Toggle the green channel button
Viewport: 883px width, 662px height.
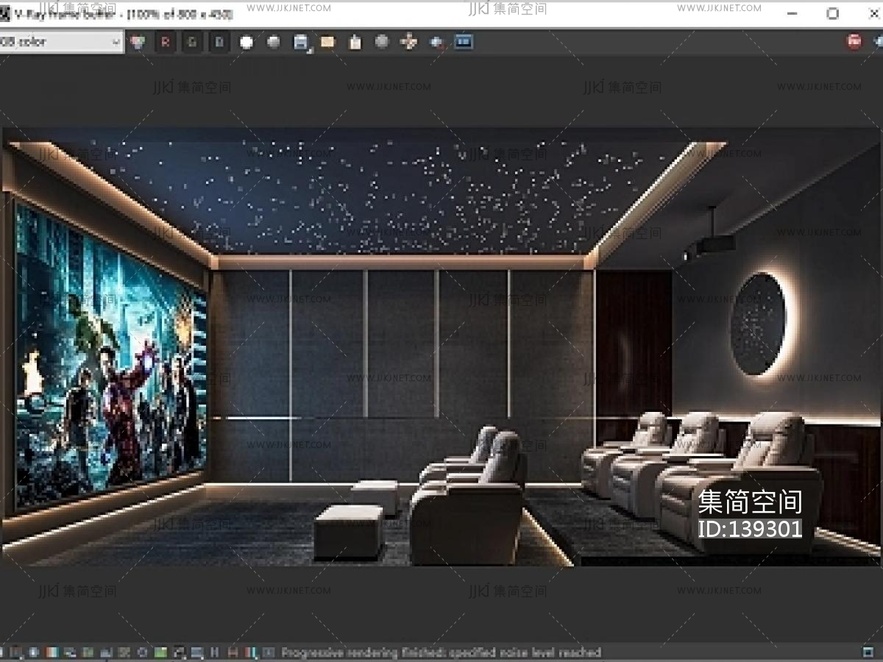tap(192, 42)
